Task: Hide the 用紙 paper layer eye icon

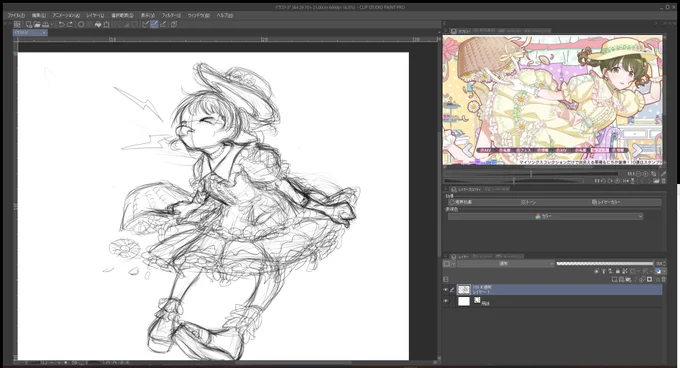Action: coord(446,301)
